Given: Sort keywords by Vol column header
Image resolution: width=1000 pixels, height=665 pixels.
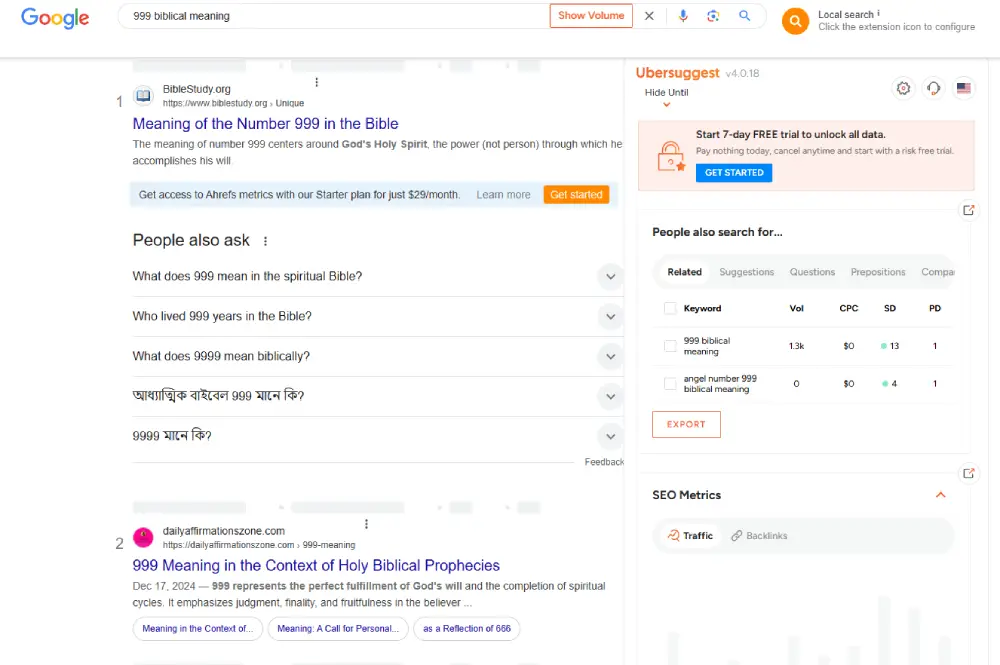Looking at the screenshot, I should click(797, 309).
